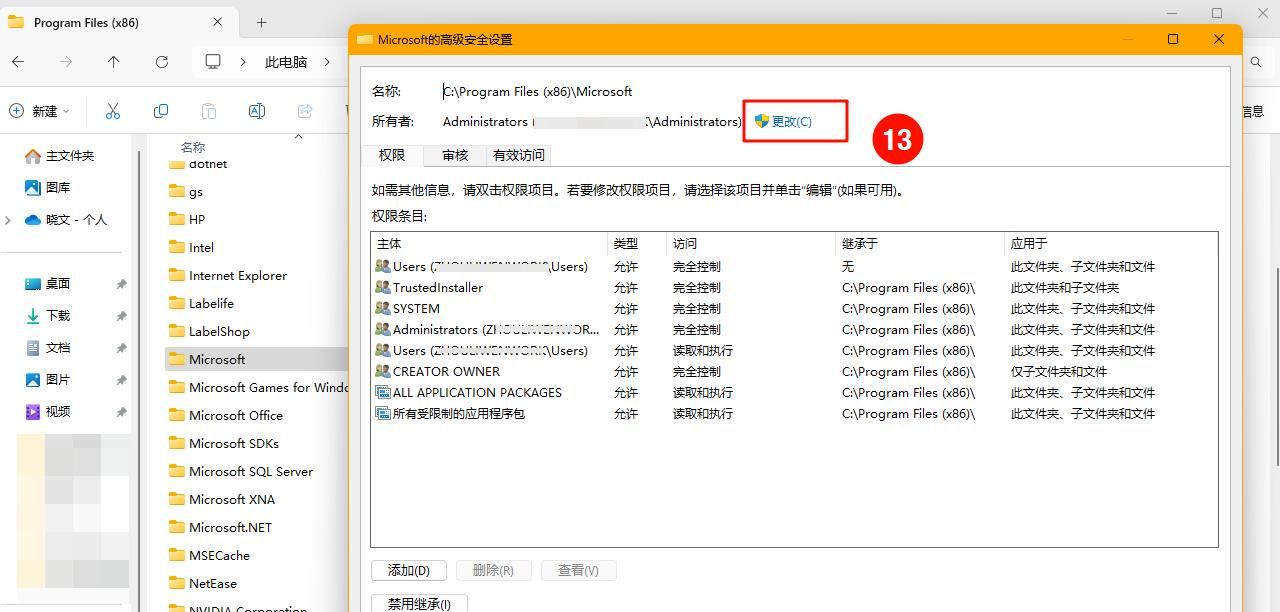This screenshot has height=612, width=1280.
Task: Open search with the magnifier icon
Action: click(1256, 61)
